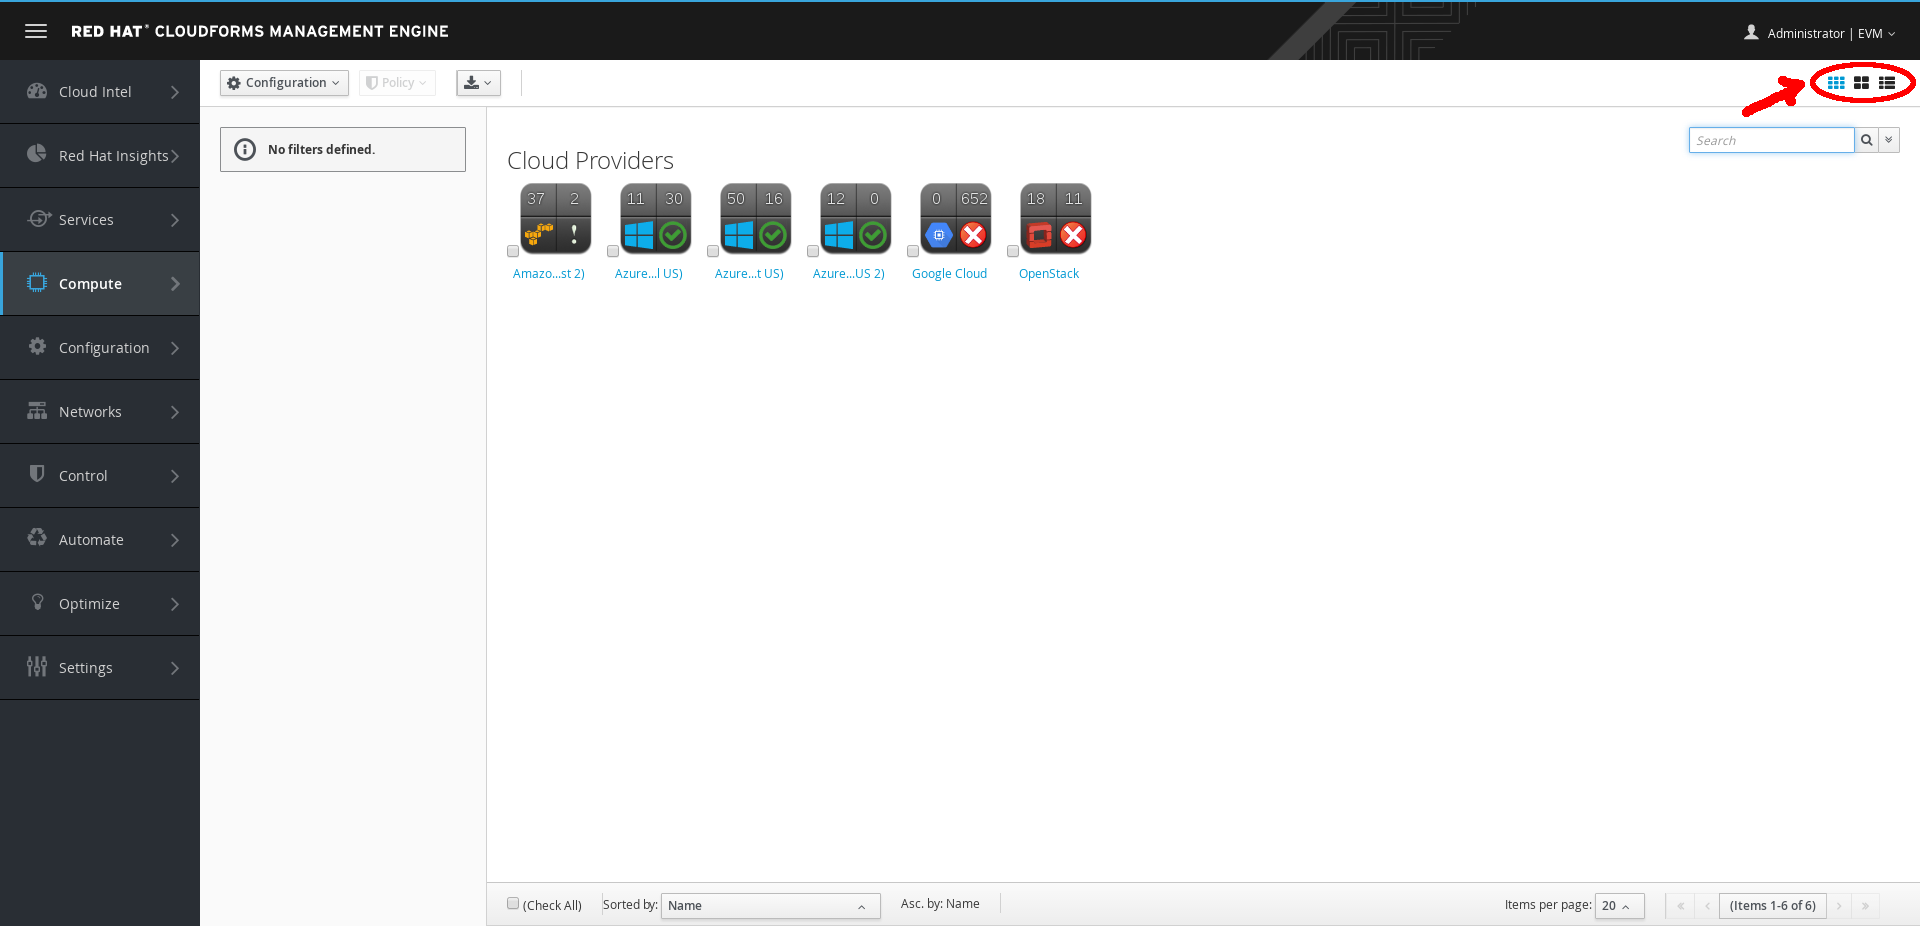1920x926 pixels.
Task: Open the Amazo...st 2) link
Action: (549, 274)
